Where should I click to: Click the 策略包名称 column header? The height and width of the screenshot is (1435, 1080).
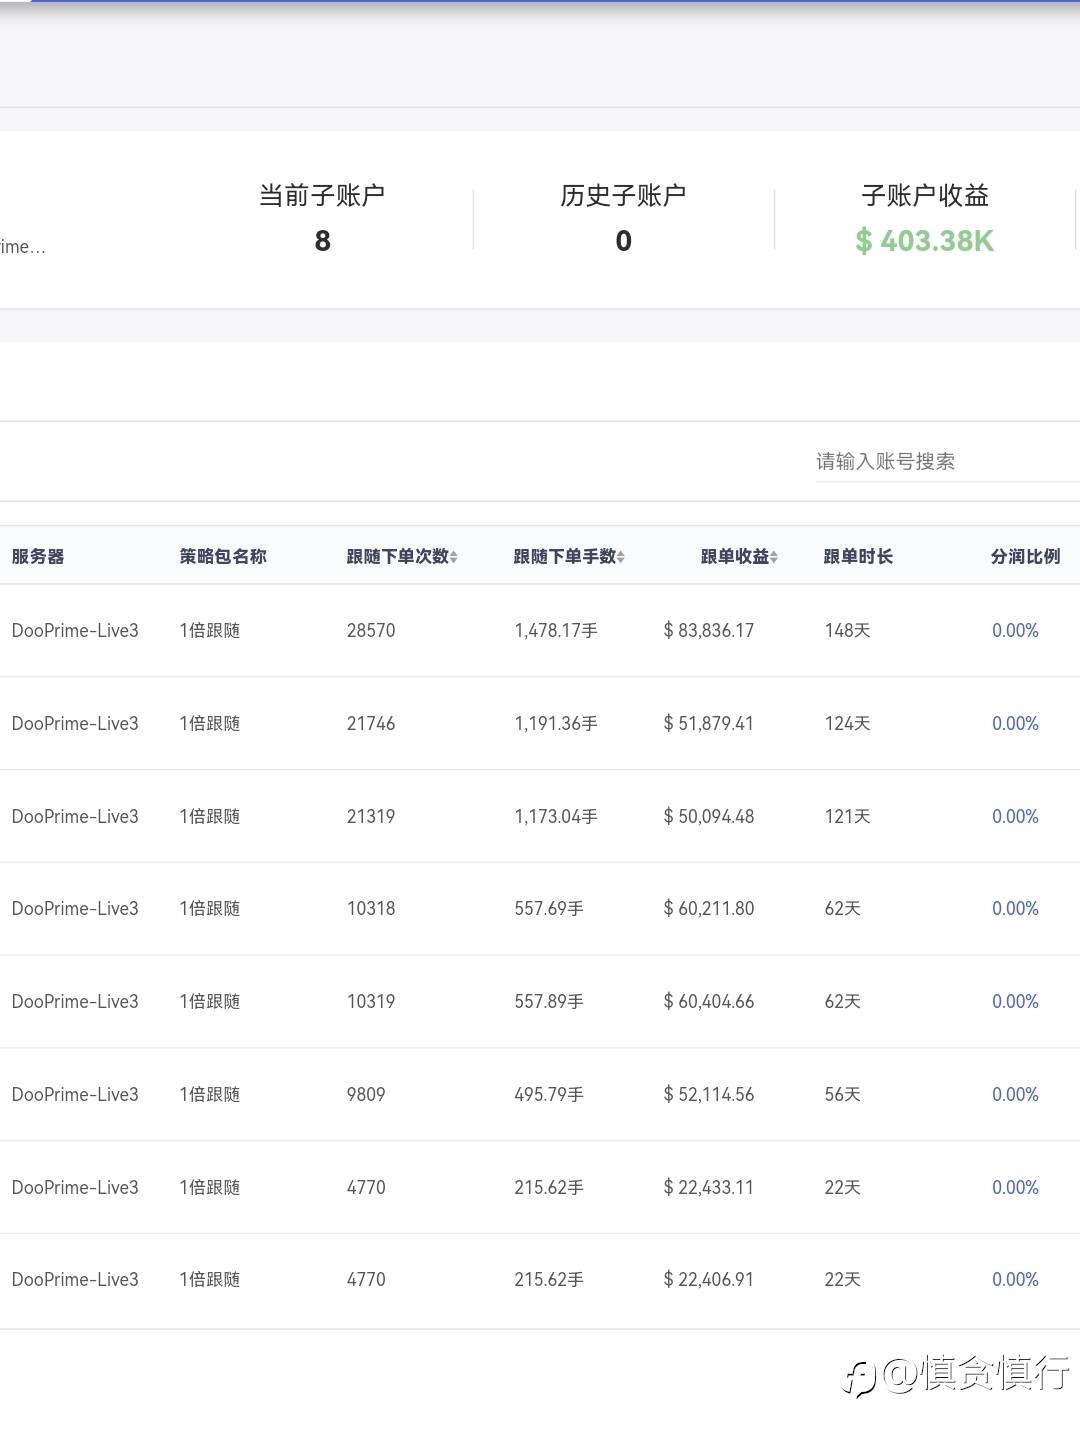(223, 557)
